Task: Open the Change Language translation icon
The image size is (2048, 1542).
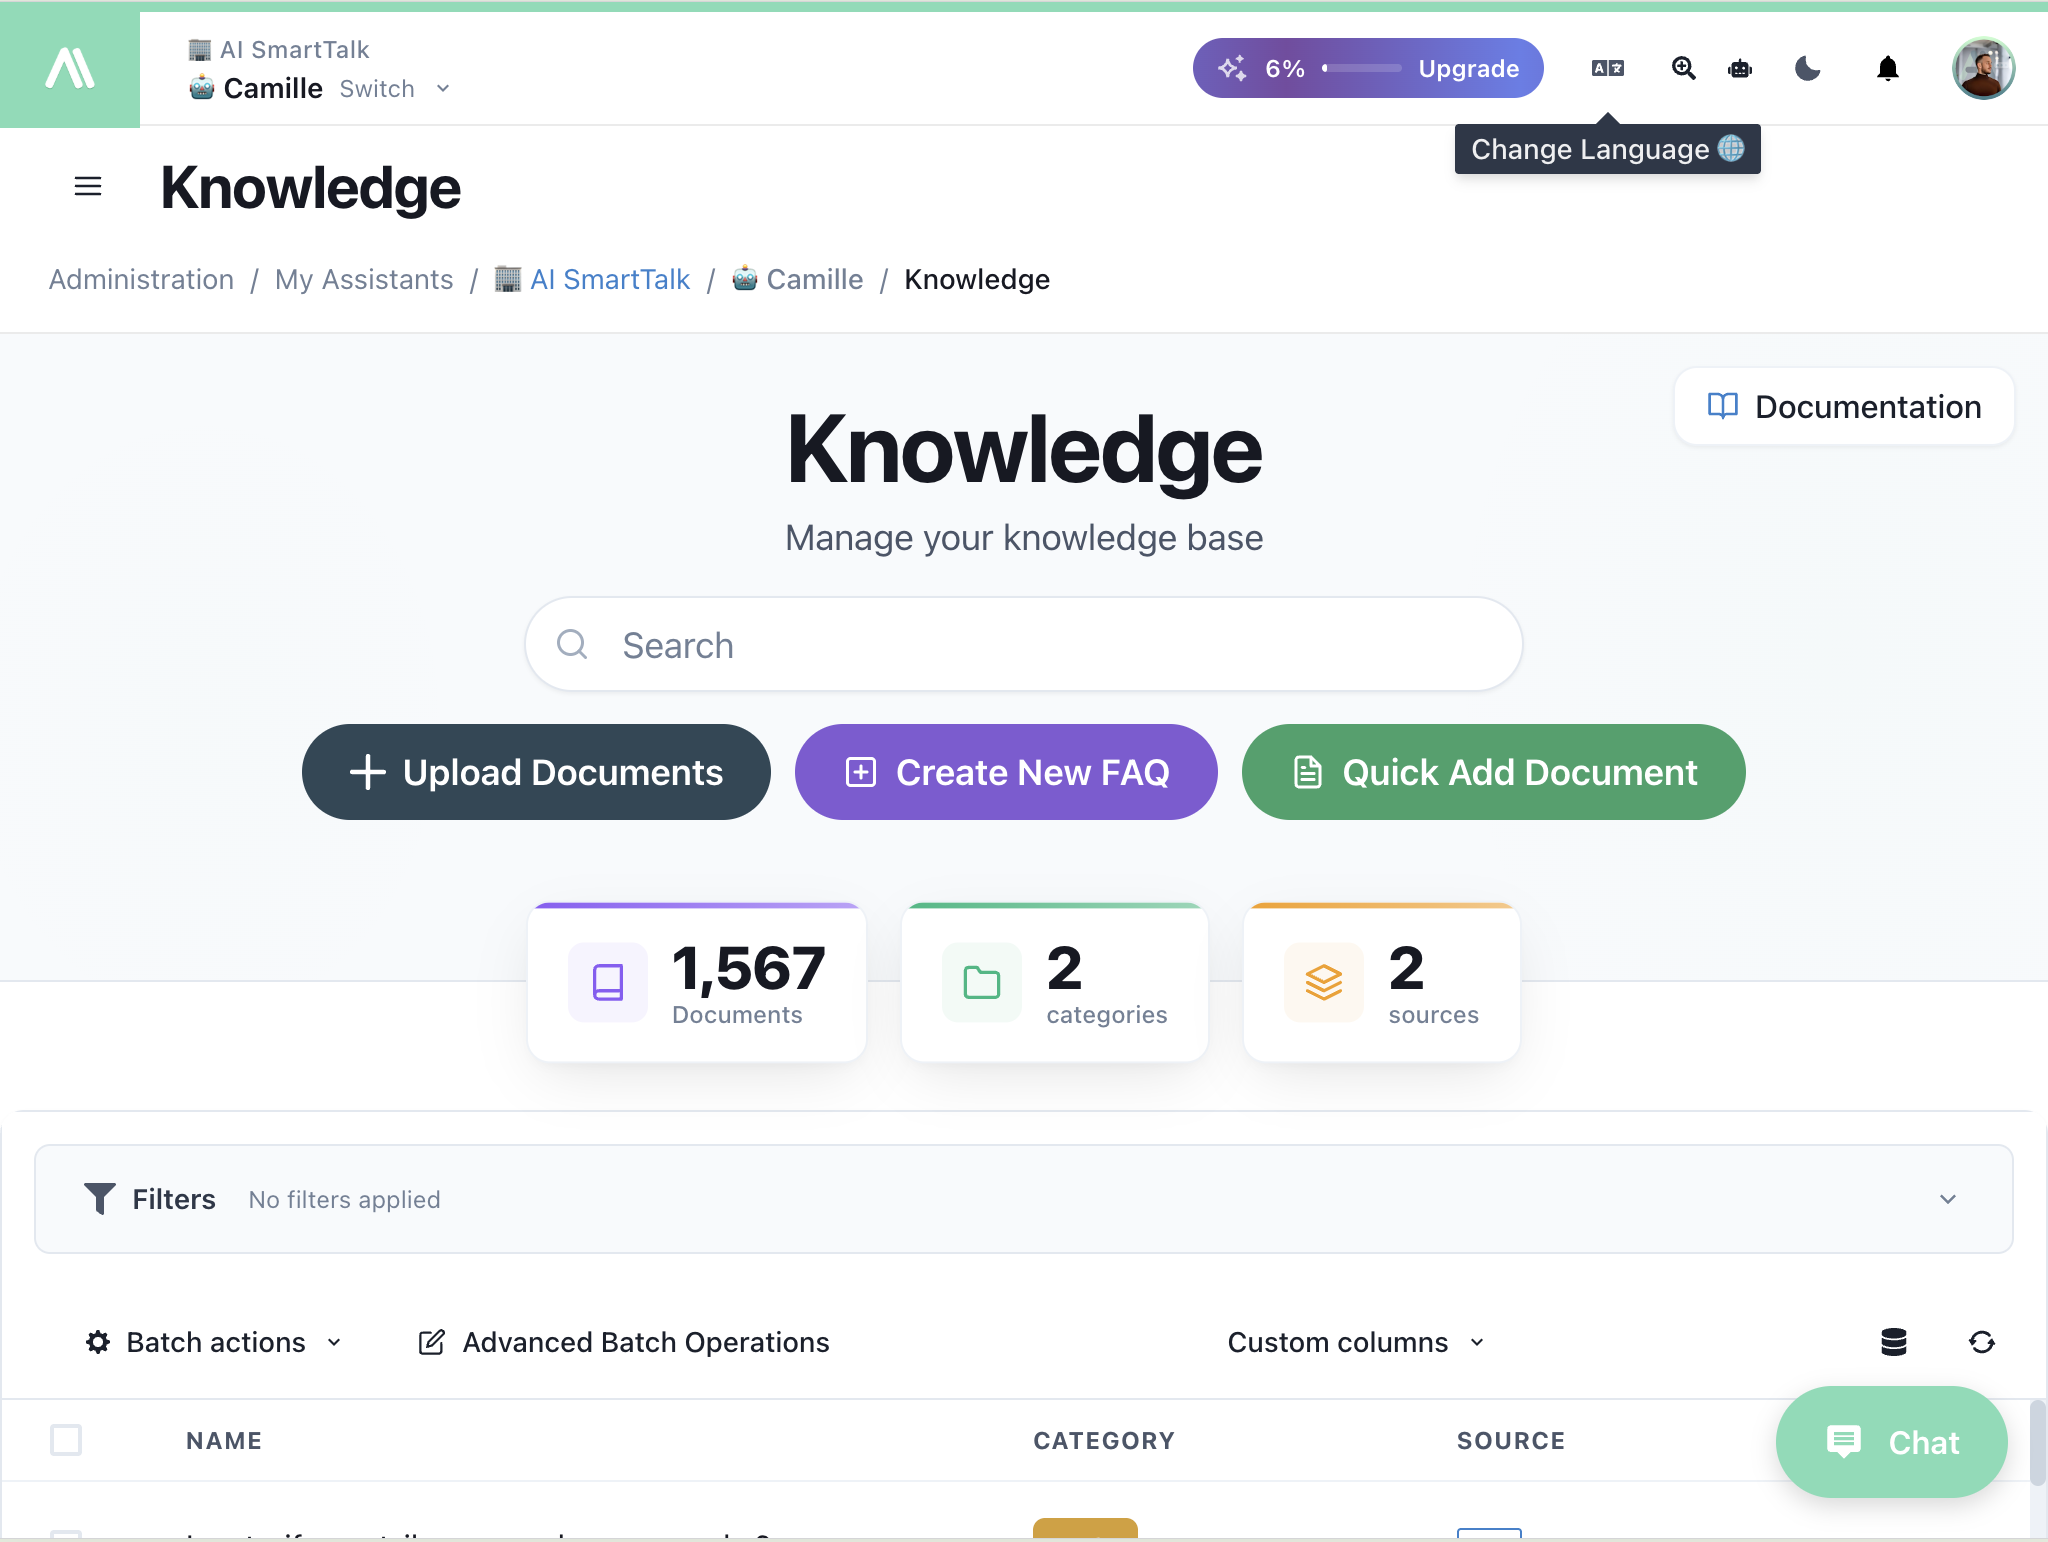Action: [1607, 67]
